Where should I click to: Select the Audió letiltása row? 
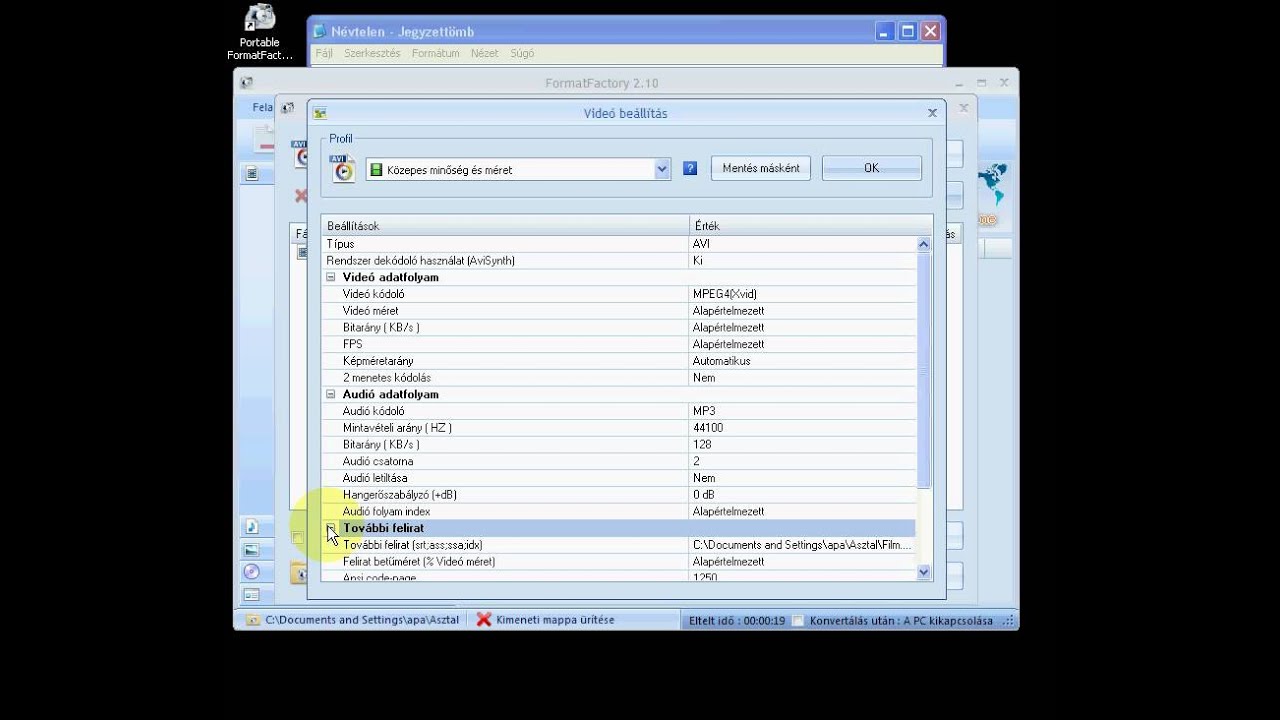point(618,478)
